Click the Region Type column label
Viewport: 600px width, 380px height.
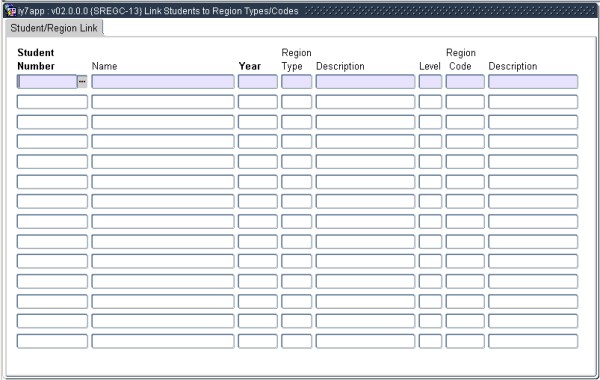coord(296,59)
